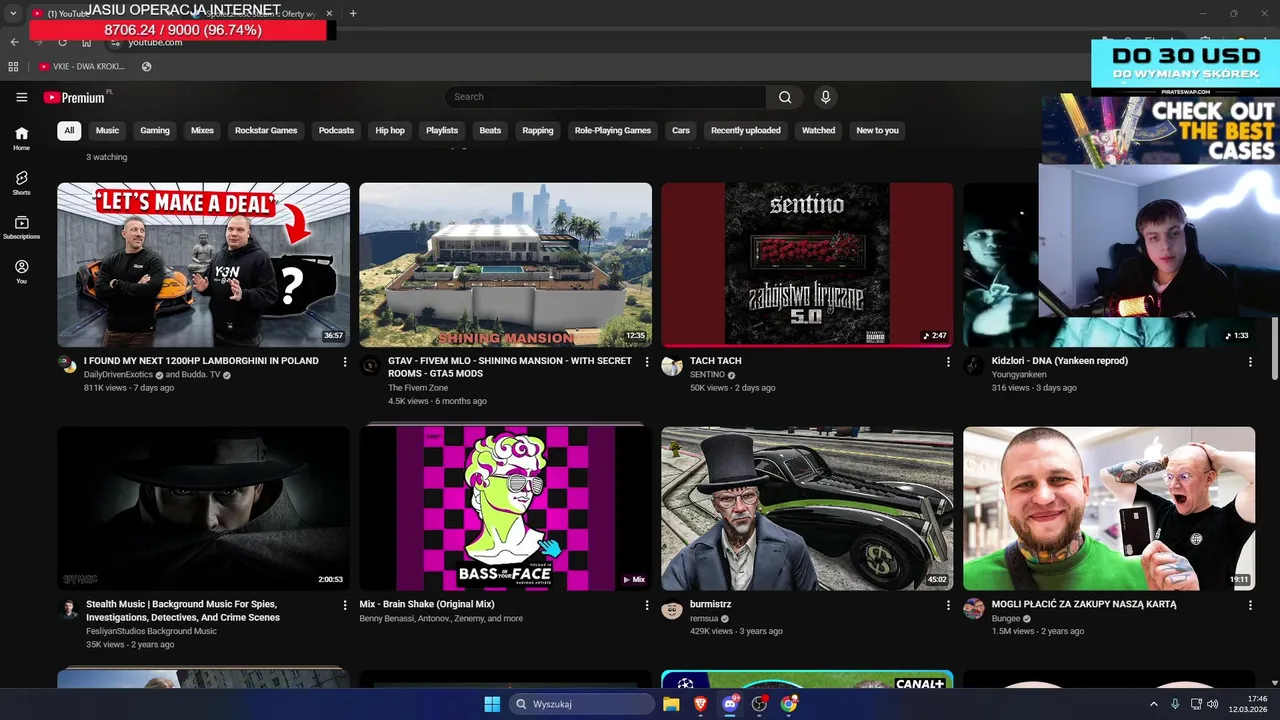Screen dimensions: 1280x720
Task: Open three-dot menu for Kidzlori DNA video
Action: point(1250,362)
